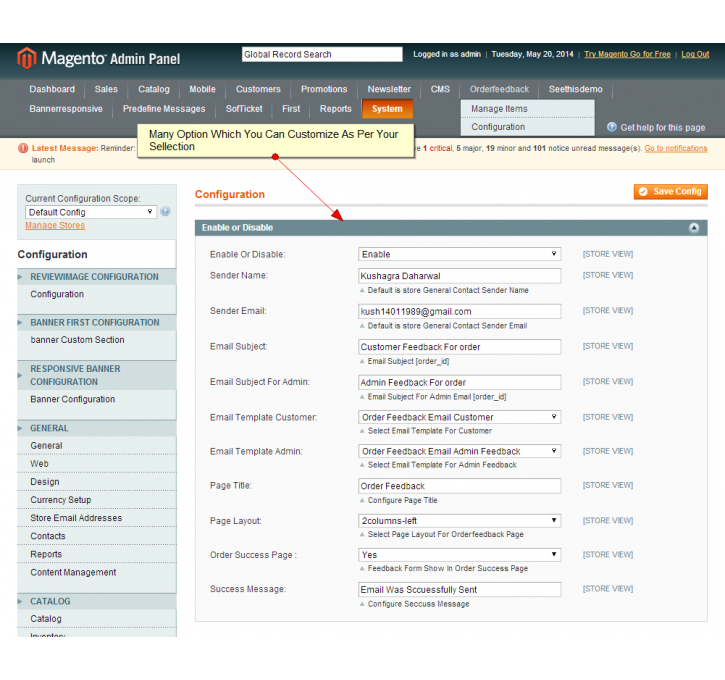Expand the GENERAL sidebar section
725x680 pixels.
click(x=97, y=429)
